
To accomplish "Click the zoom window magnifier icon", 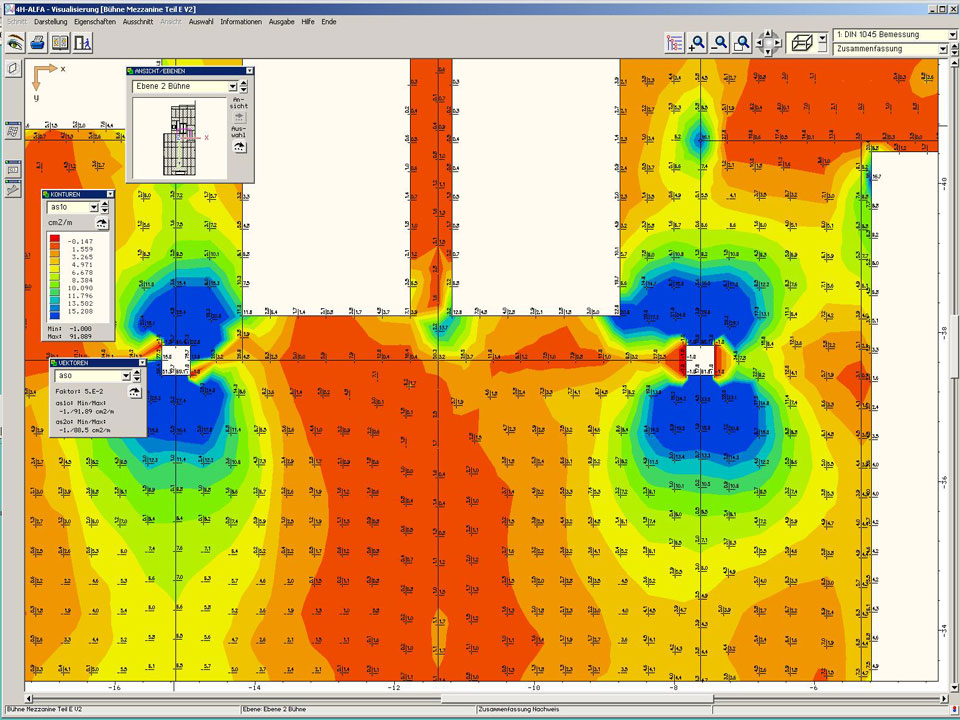I will (742, 43).
